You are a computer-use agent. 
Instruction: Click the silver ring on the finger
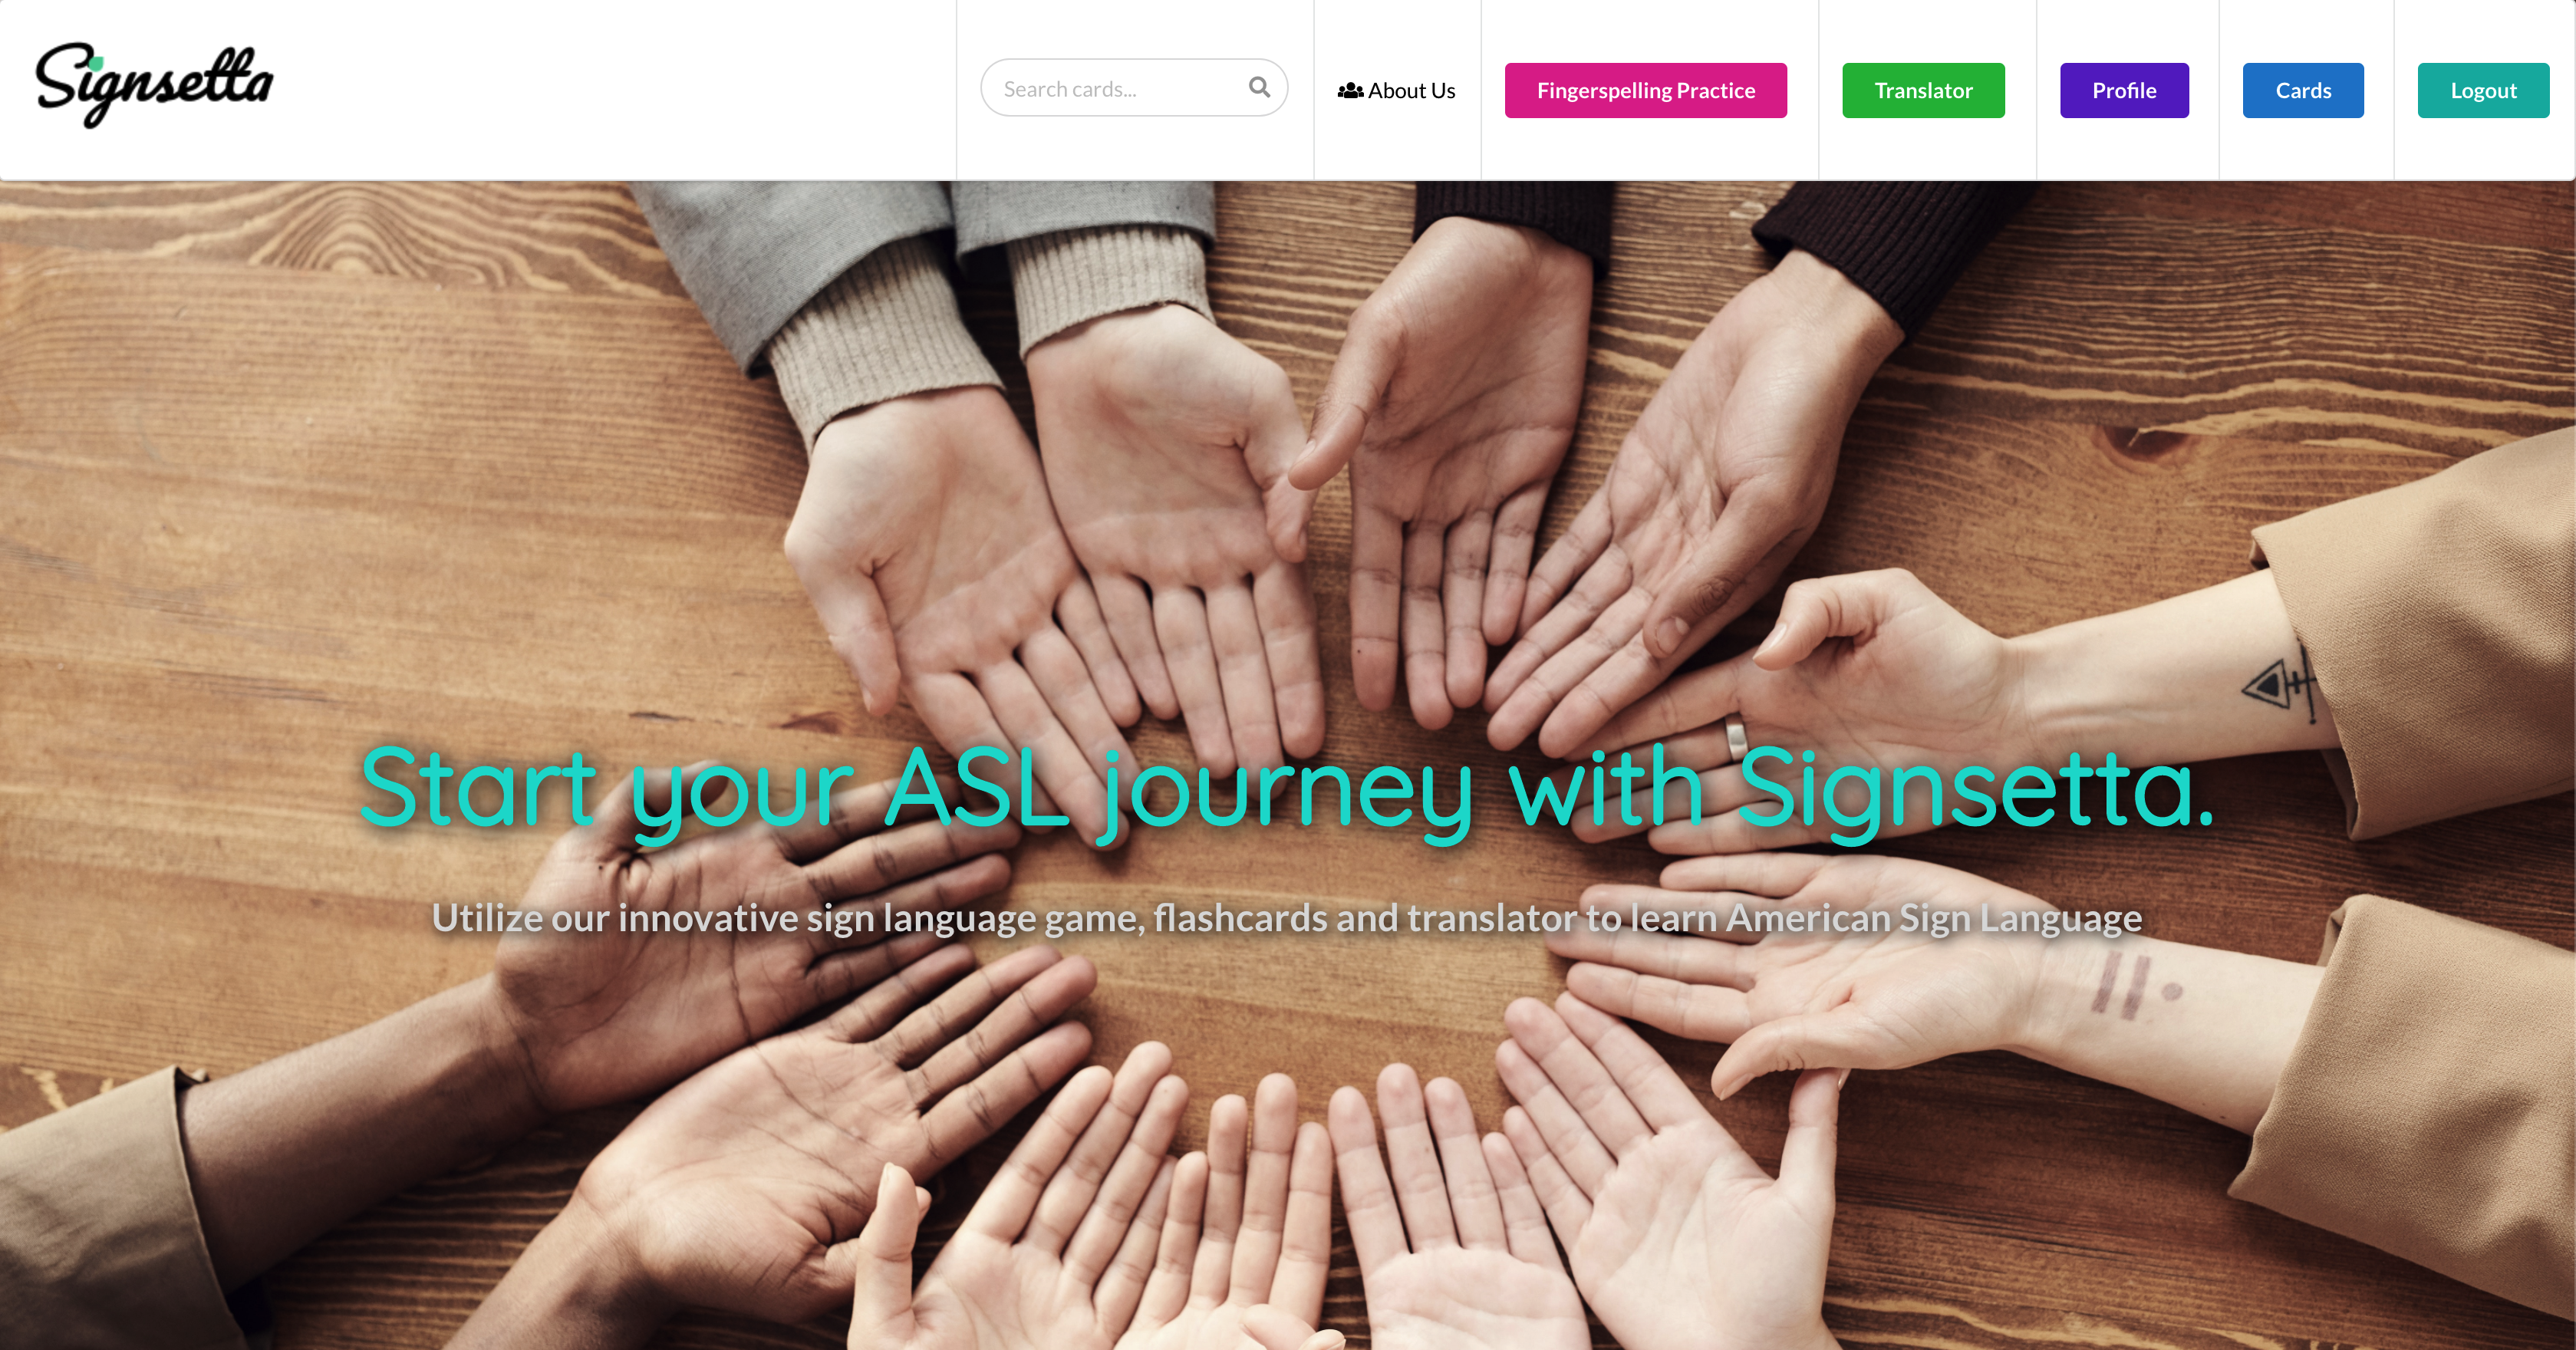tap(1737, 739)
